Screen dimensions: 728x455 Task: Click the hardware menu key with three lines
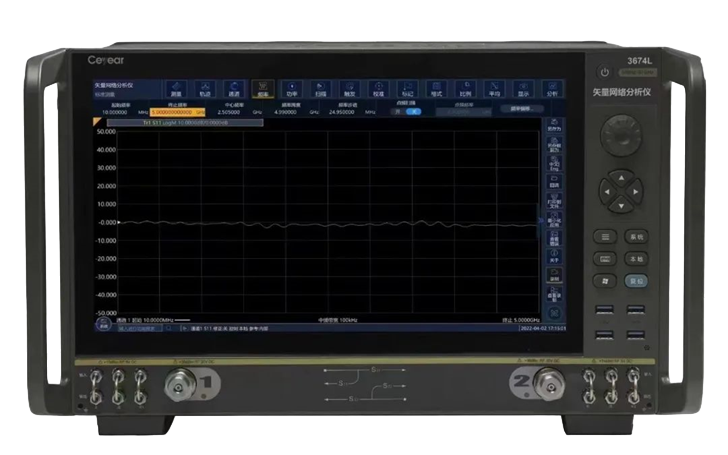[605, 237]
